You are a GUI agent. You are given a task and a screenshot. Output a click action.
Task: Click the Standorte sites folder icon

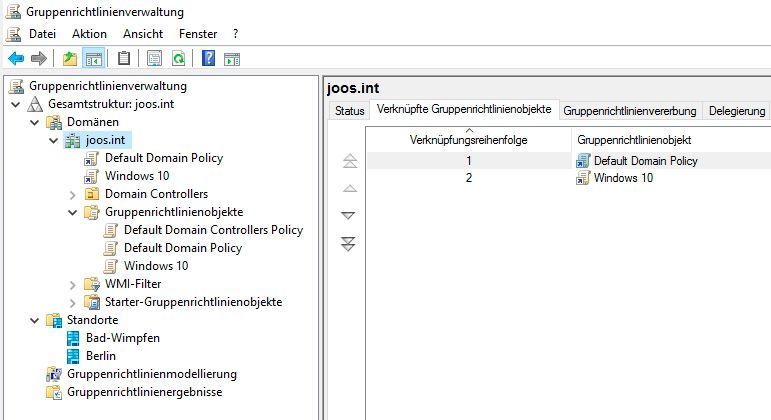[54, 320]
